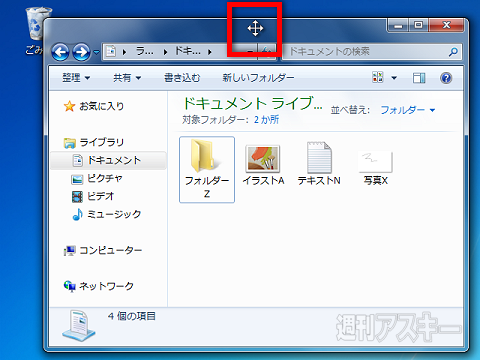
Task: Open the 2 か所 locations link
Action: click(x=266, y=120)
